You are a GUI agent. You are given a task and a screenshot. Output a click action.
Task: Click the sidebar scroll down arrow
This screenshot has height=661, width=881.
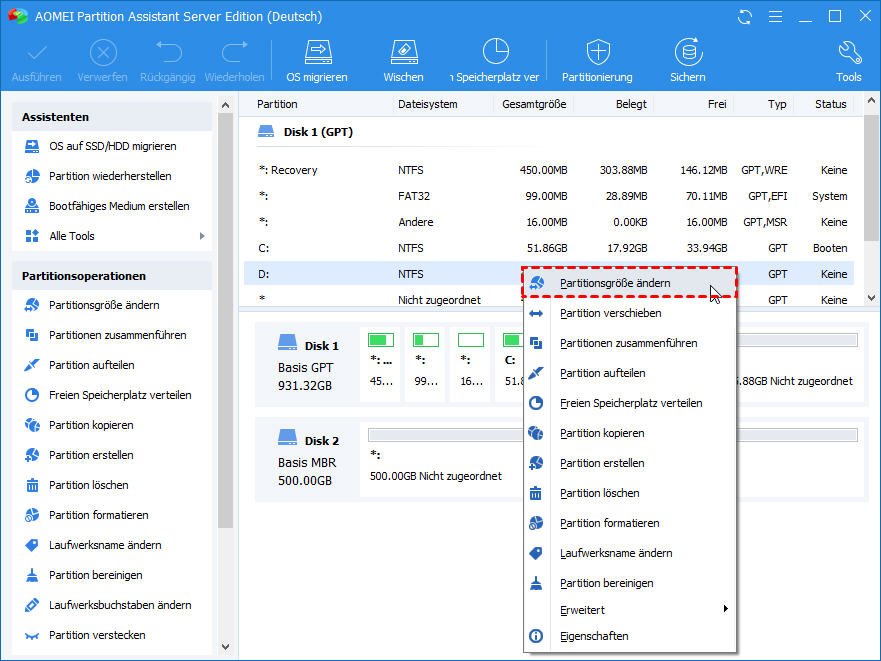(225, 647)
